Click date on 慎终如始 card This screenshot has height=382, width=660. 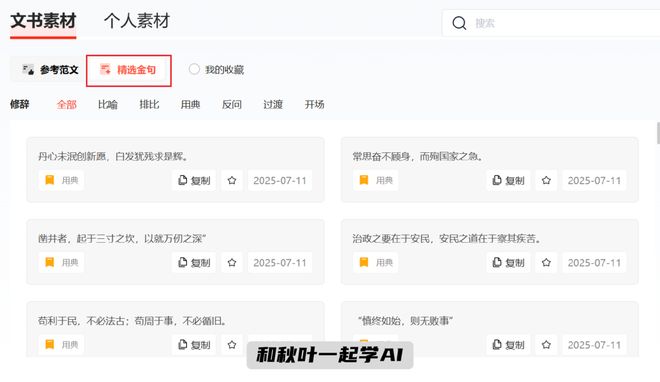click(x=594, y=345)
